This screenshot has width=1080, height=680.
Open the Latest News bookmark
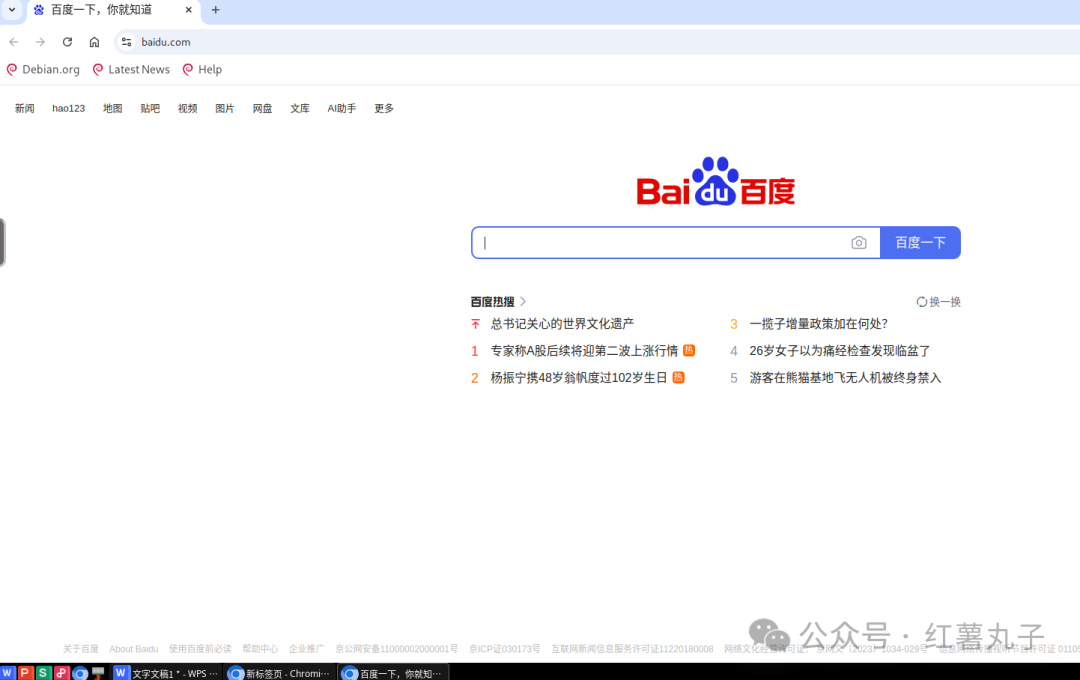(132, 70)
